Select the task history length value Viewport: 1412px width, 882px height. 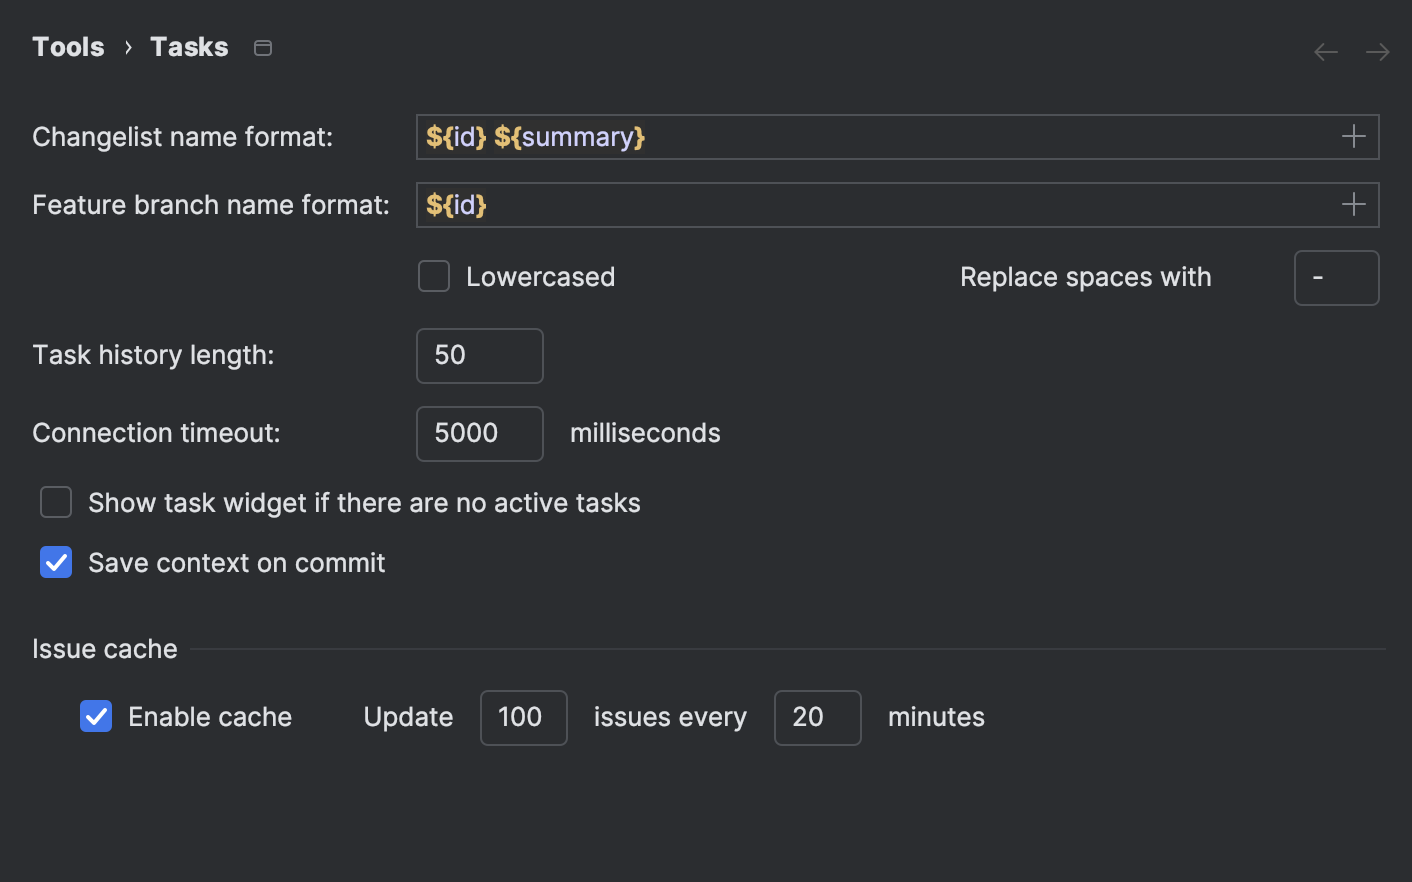coord(479,355)
